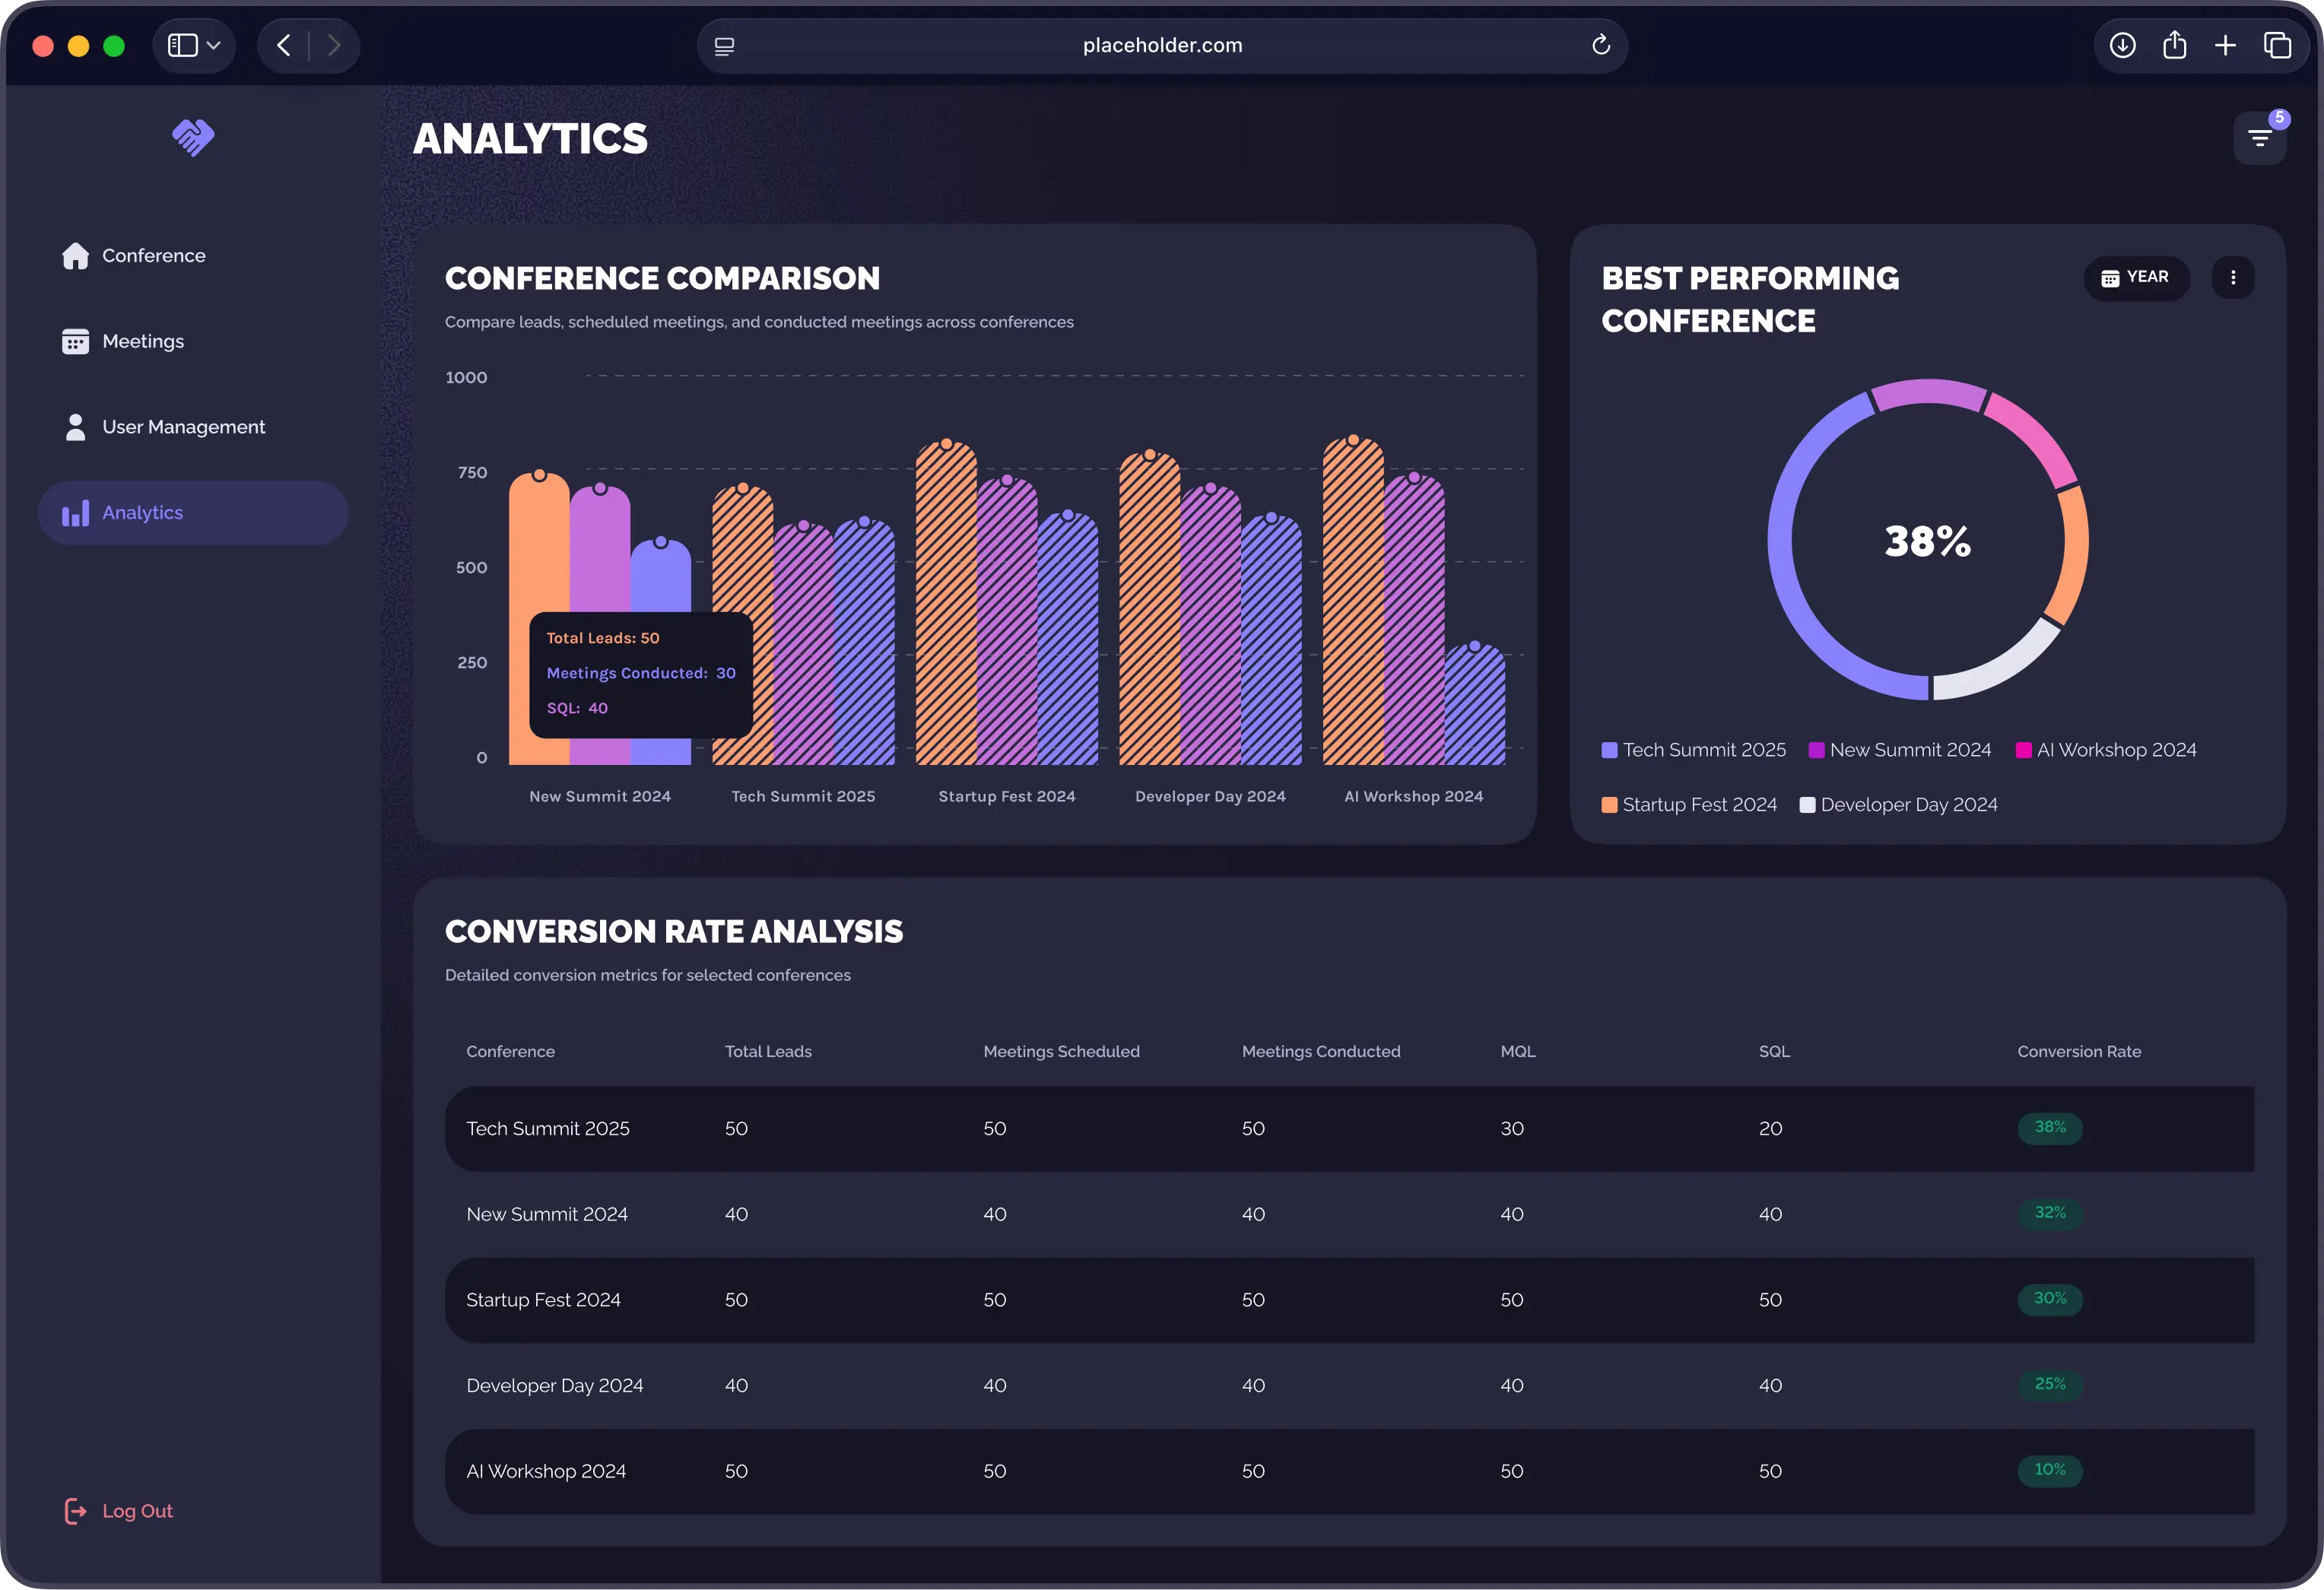Viewport: 2324px width, 1590px height.
Task: Reload the page
Action: click(1601, 45)
